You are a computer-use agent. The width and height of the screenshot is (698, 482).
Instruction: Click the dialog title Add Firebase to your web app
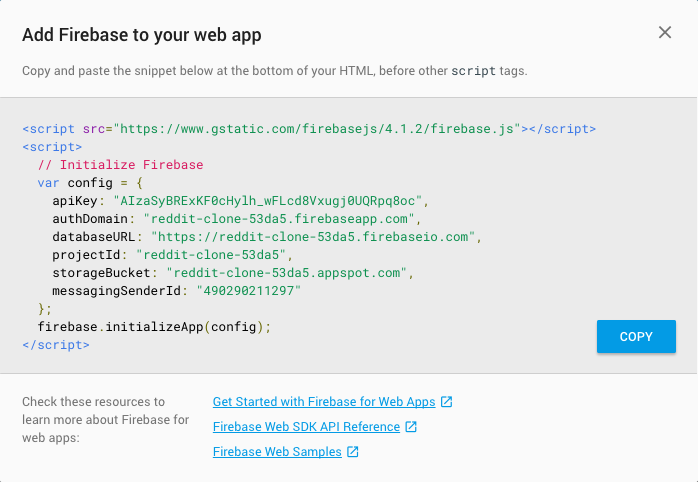pyautogui.click(x=142, y=35)
